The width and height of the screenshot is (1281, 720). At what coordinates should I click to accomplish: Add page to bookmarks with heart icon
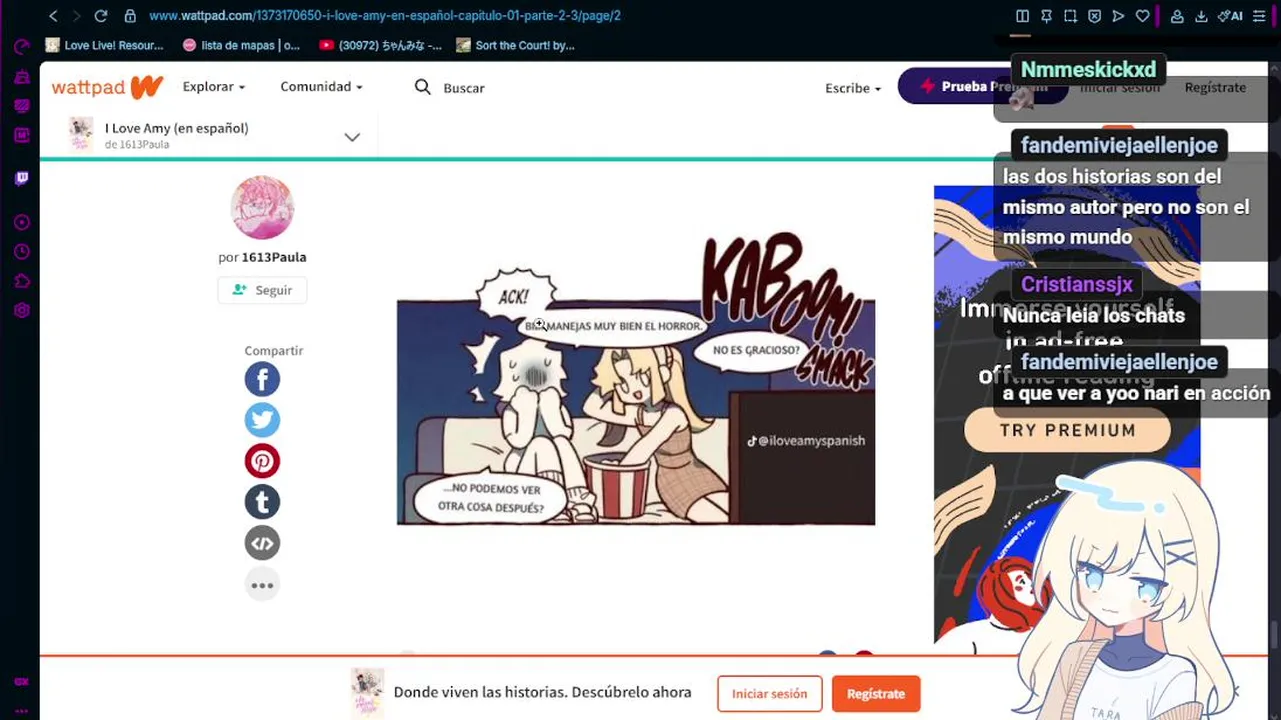(x=1142, y=16)
